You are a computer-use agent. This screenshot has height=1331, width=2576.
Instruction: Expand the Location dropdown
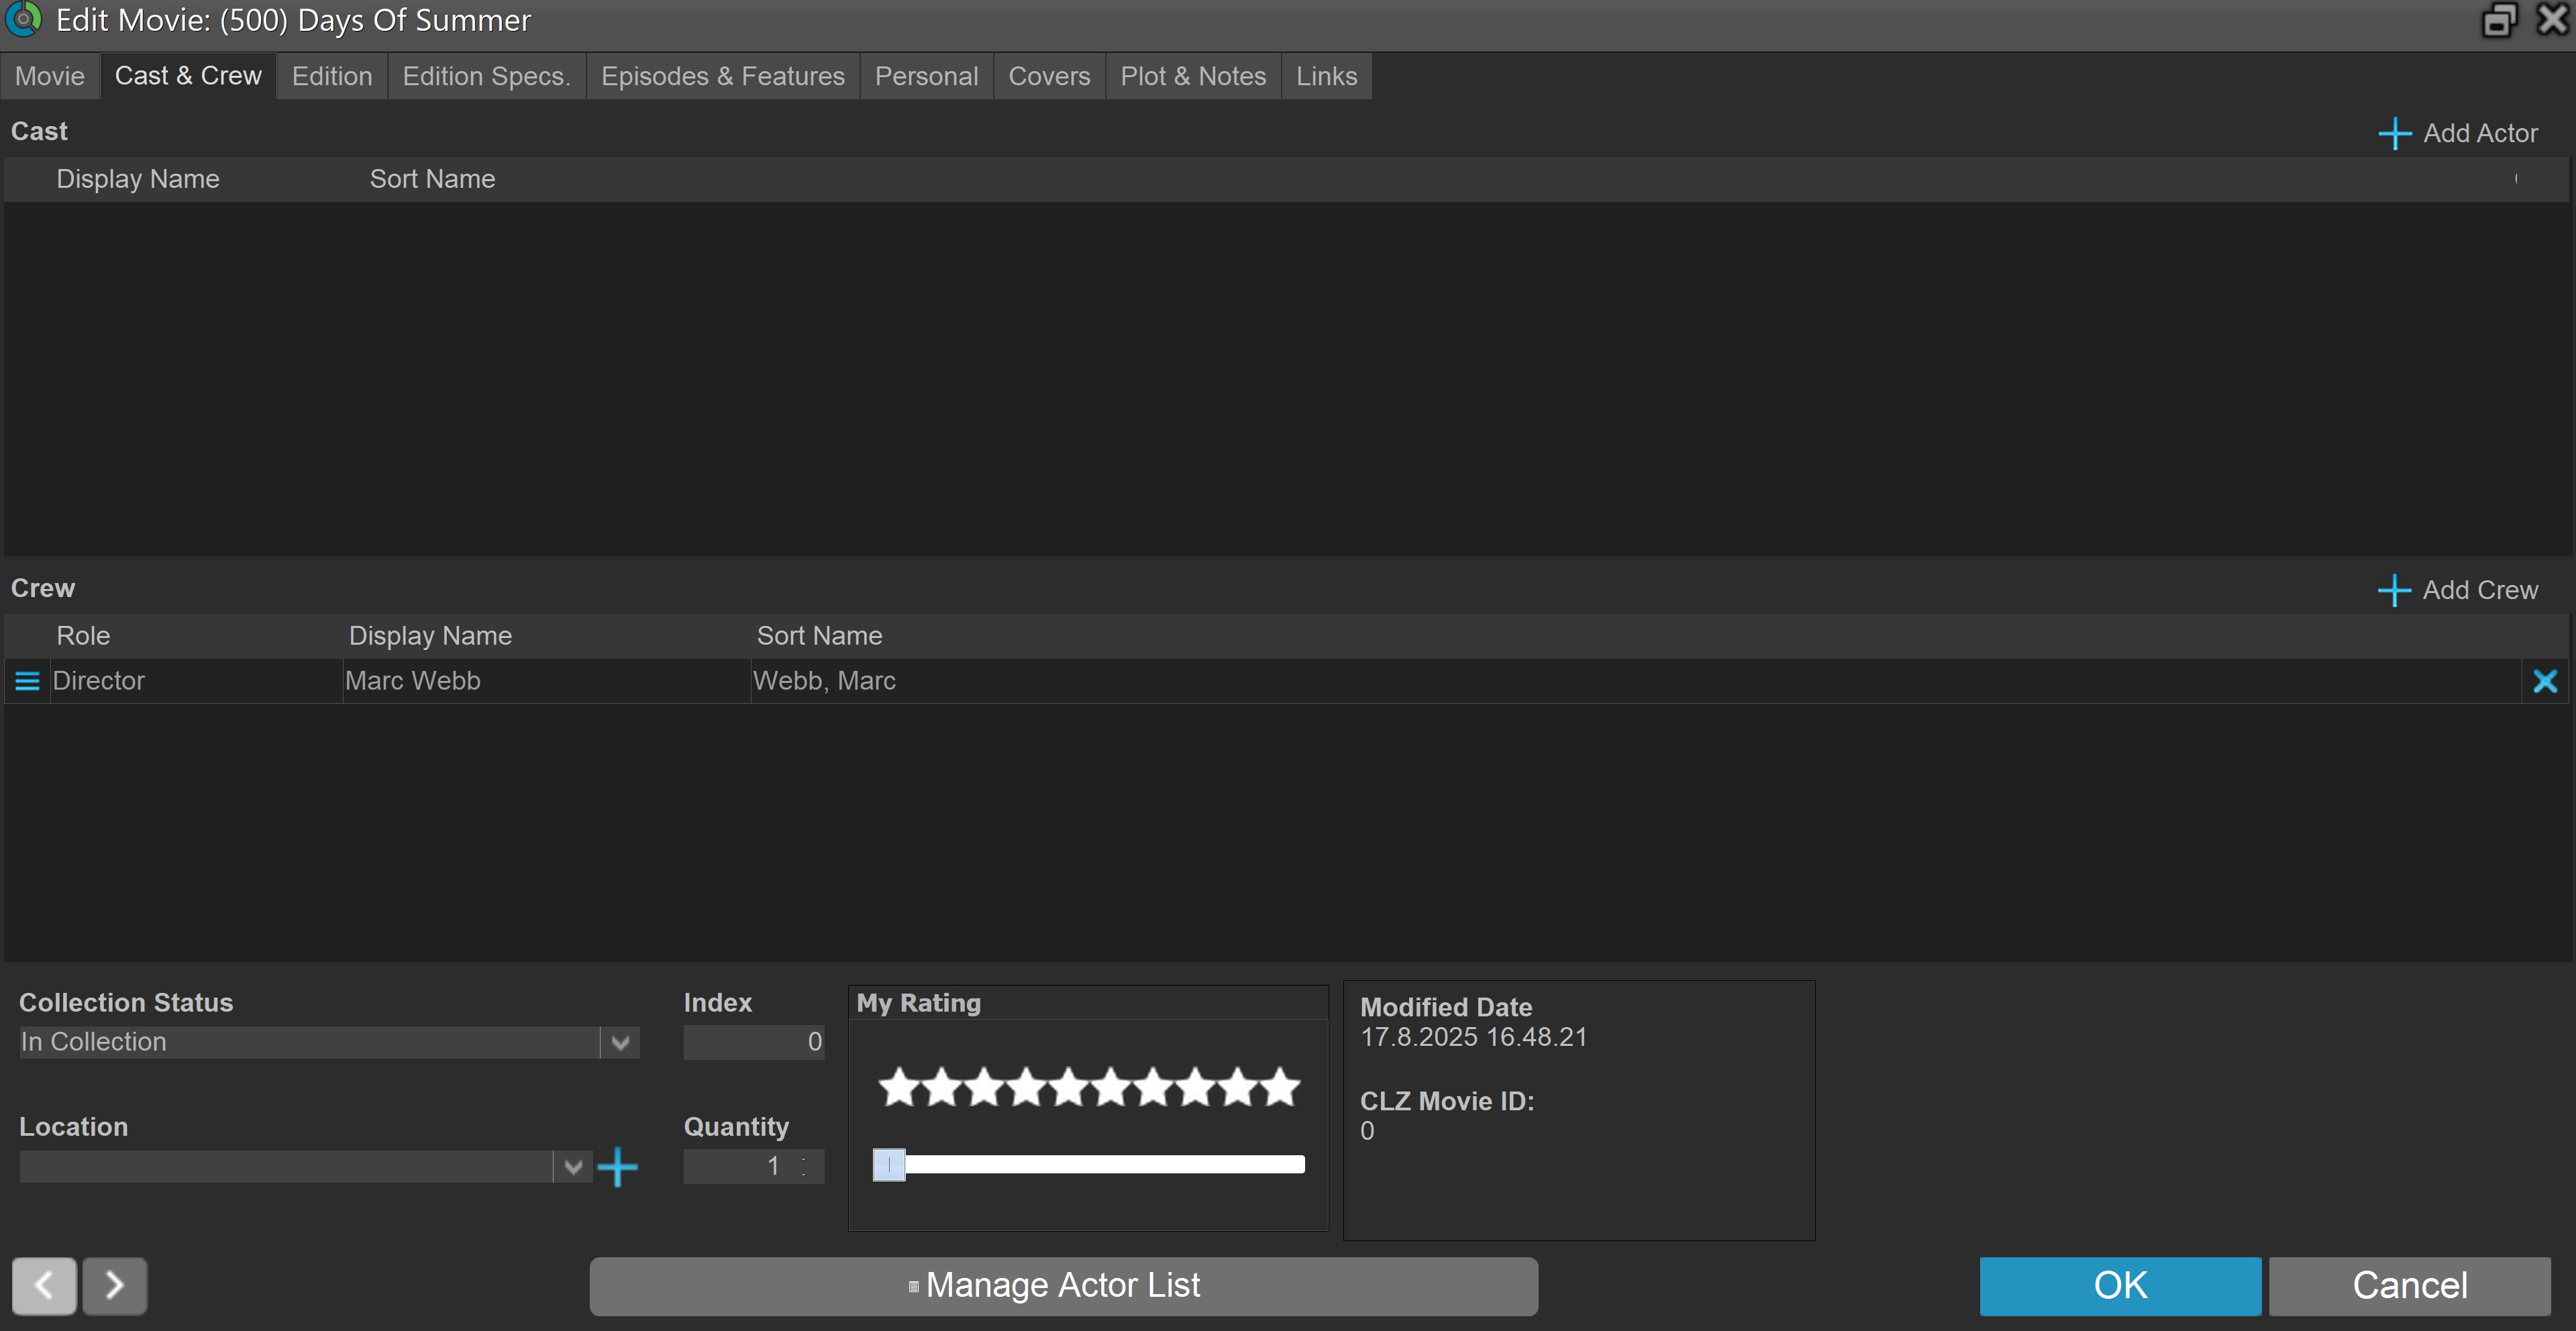pyautogui.click(x=573, y=1166)
